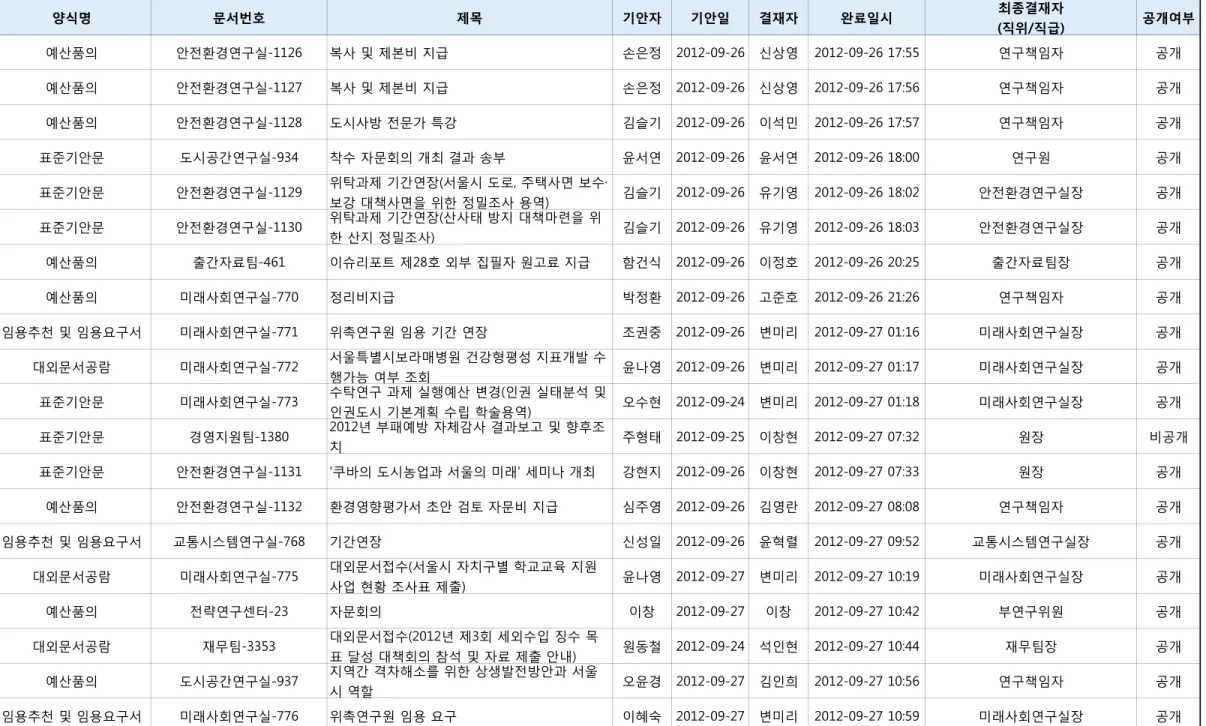Open the title 도시사방 전문가 특강

[393, 123]
